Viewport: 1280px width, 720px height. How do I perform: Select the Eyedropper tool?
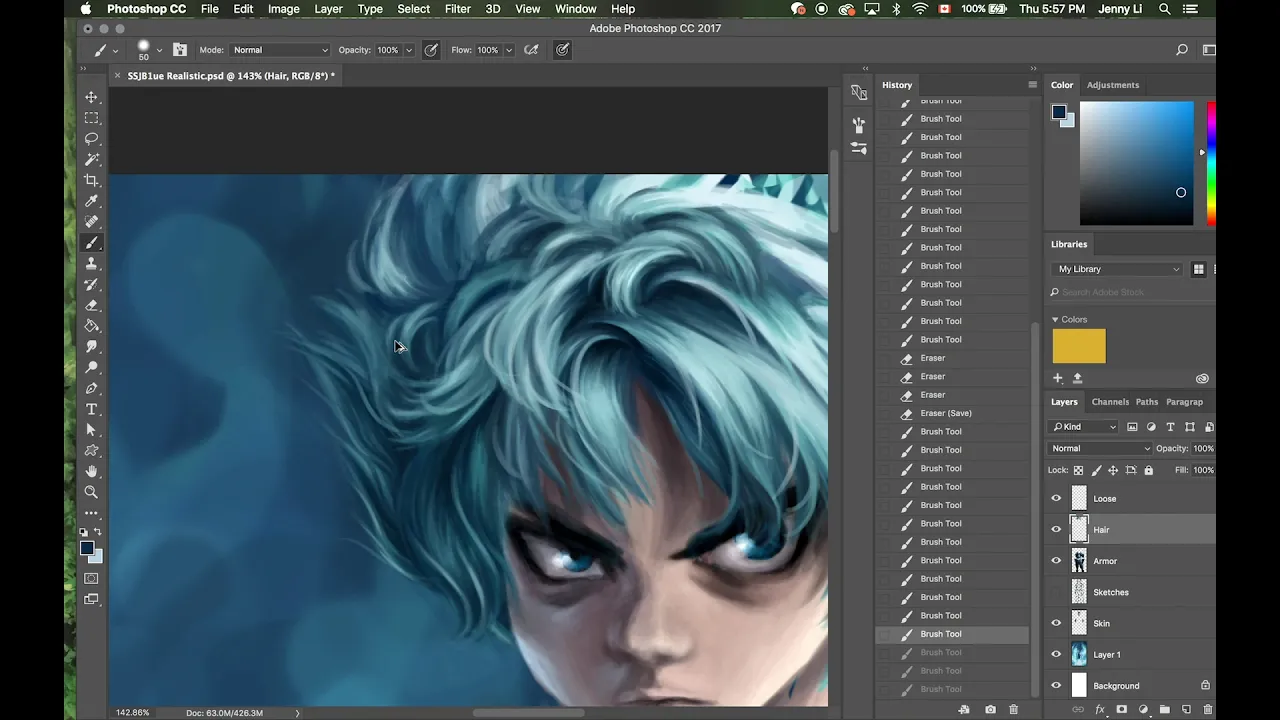(92, 201)
